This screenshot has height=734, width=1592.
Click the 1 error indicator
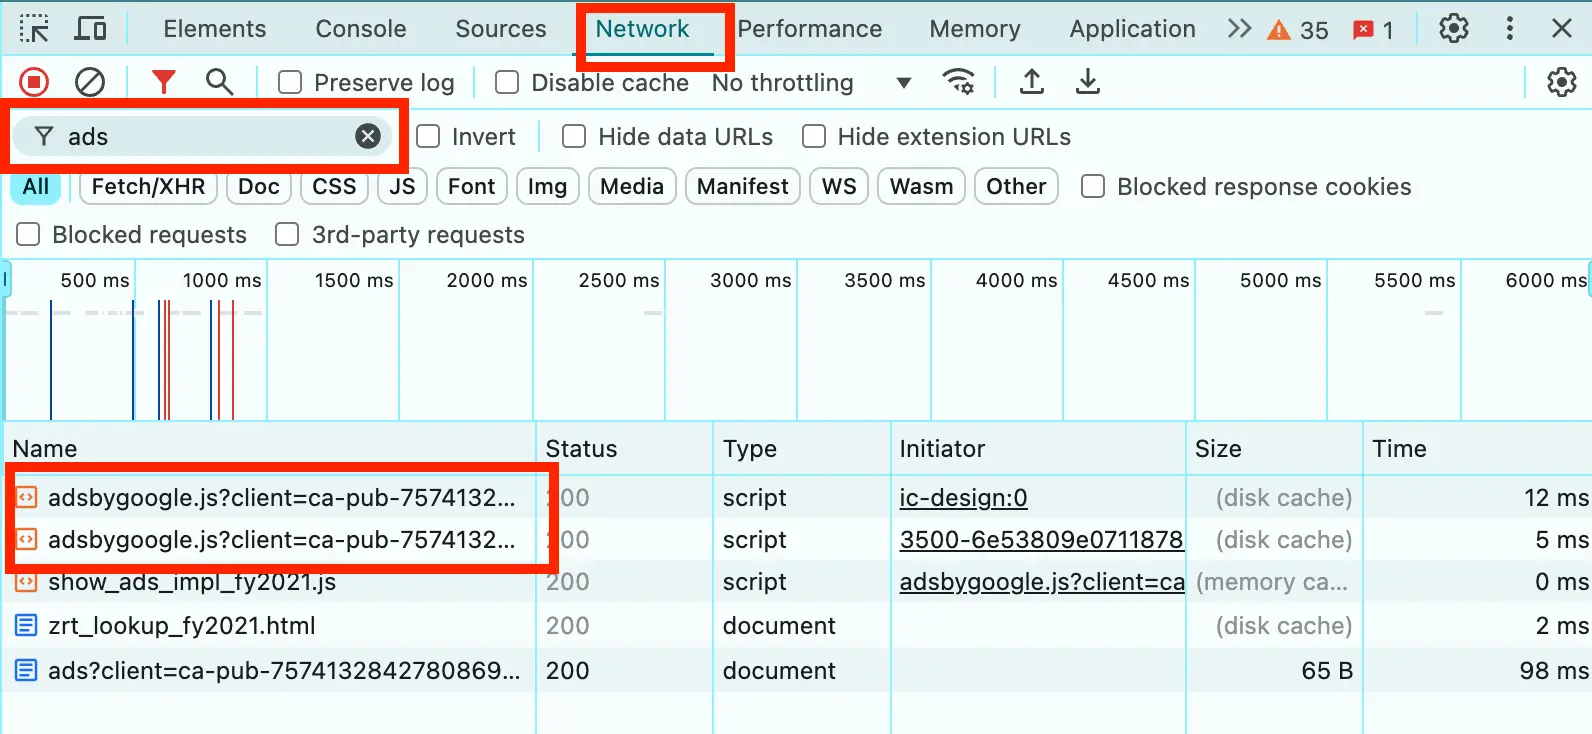[x=1373, y=30]
